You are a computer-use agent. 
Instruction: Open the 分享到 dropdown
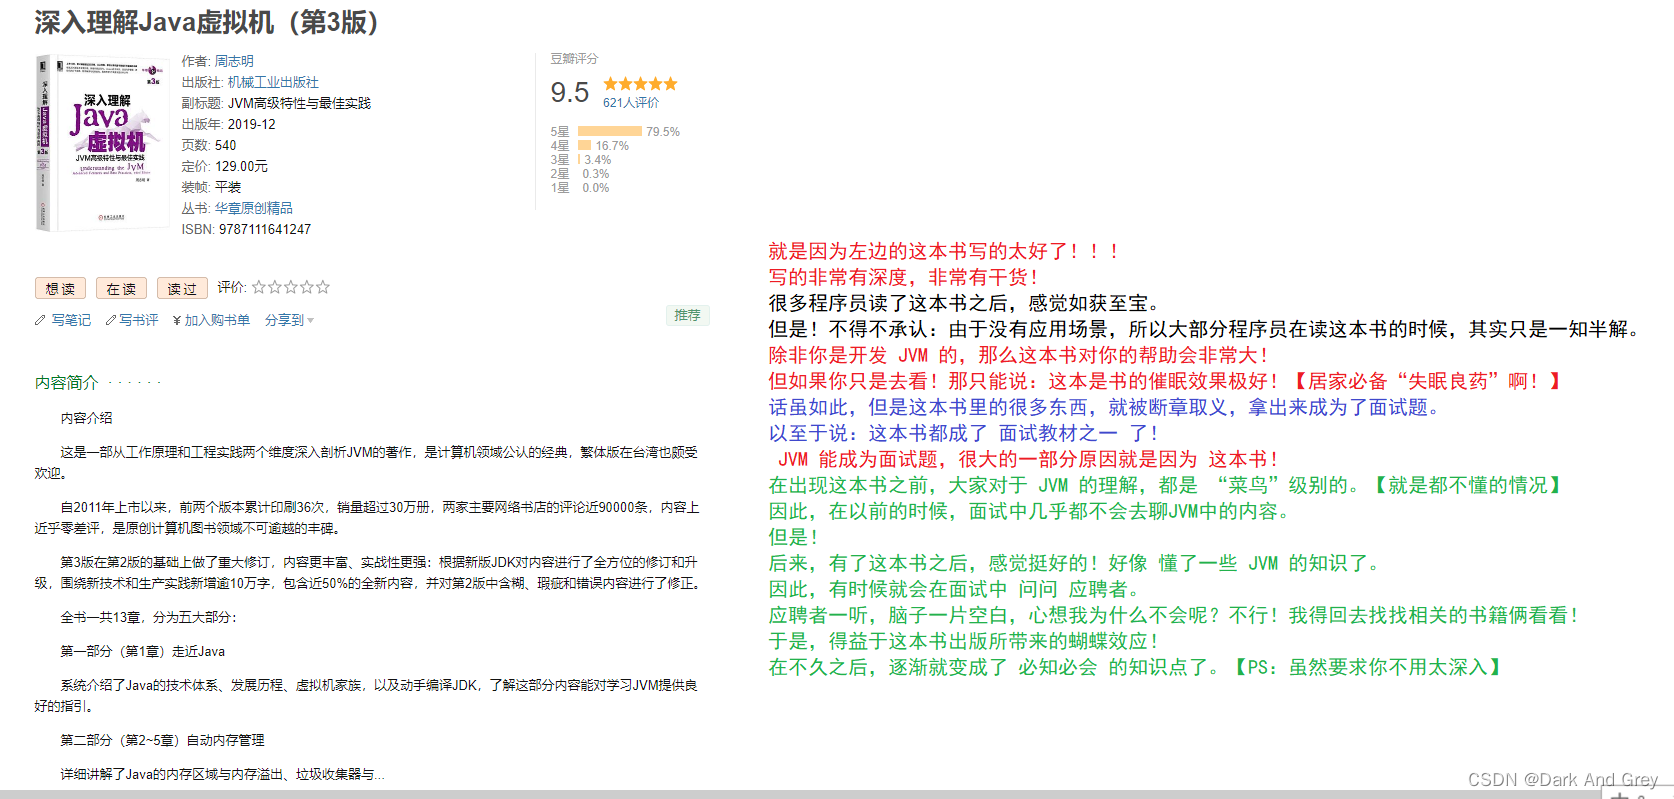[x=289, y=320]
